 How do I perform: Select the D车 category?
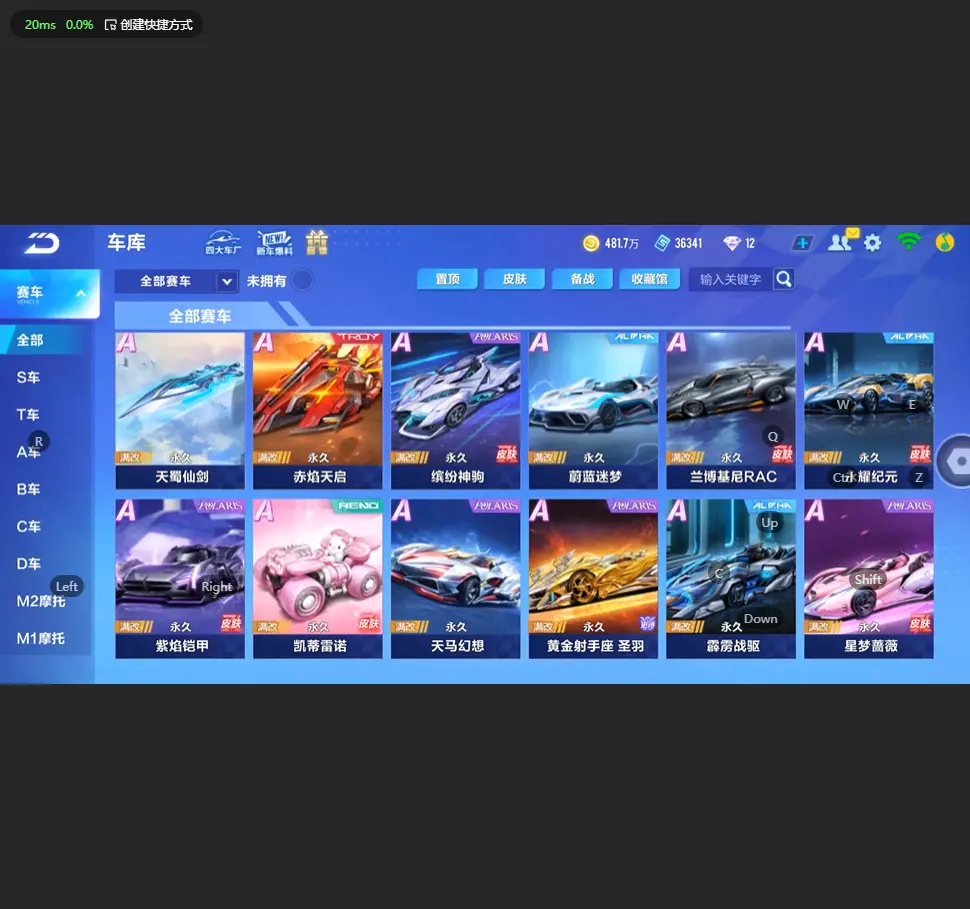[28, 564]
